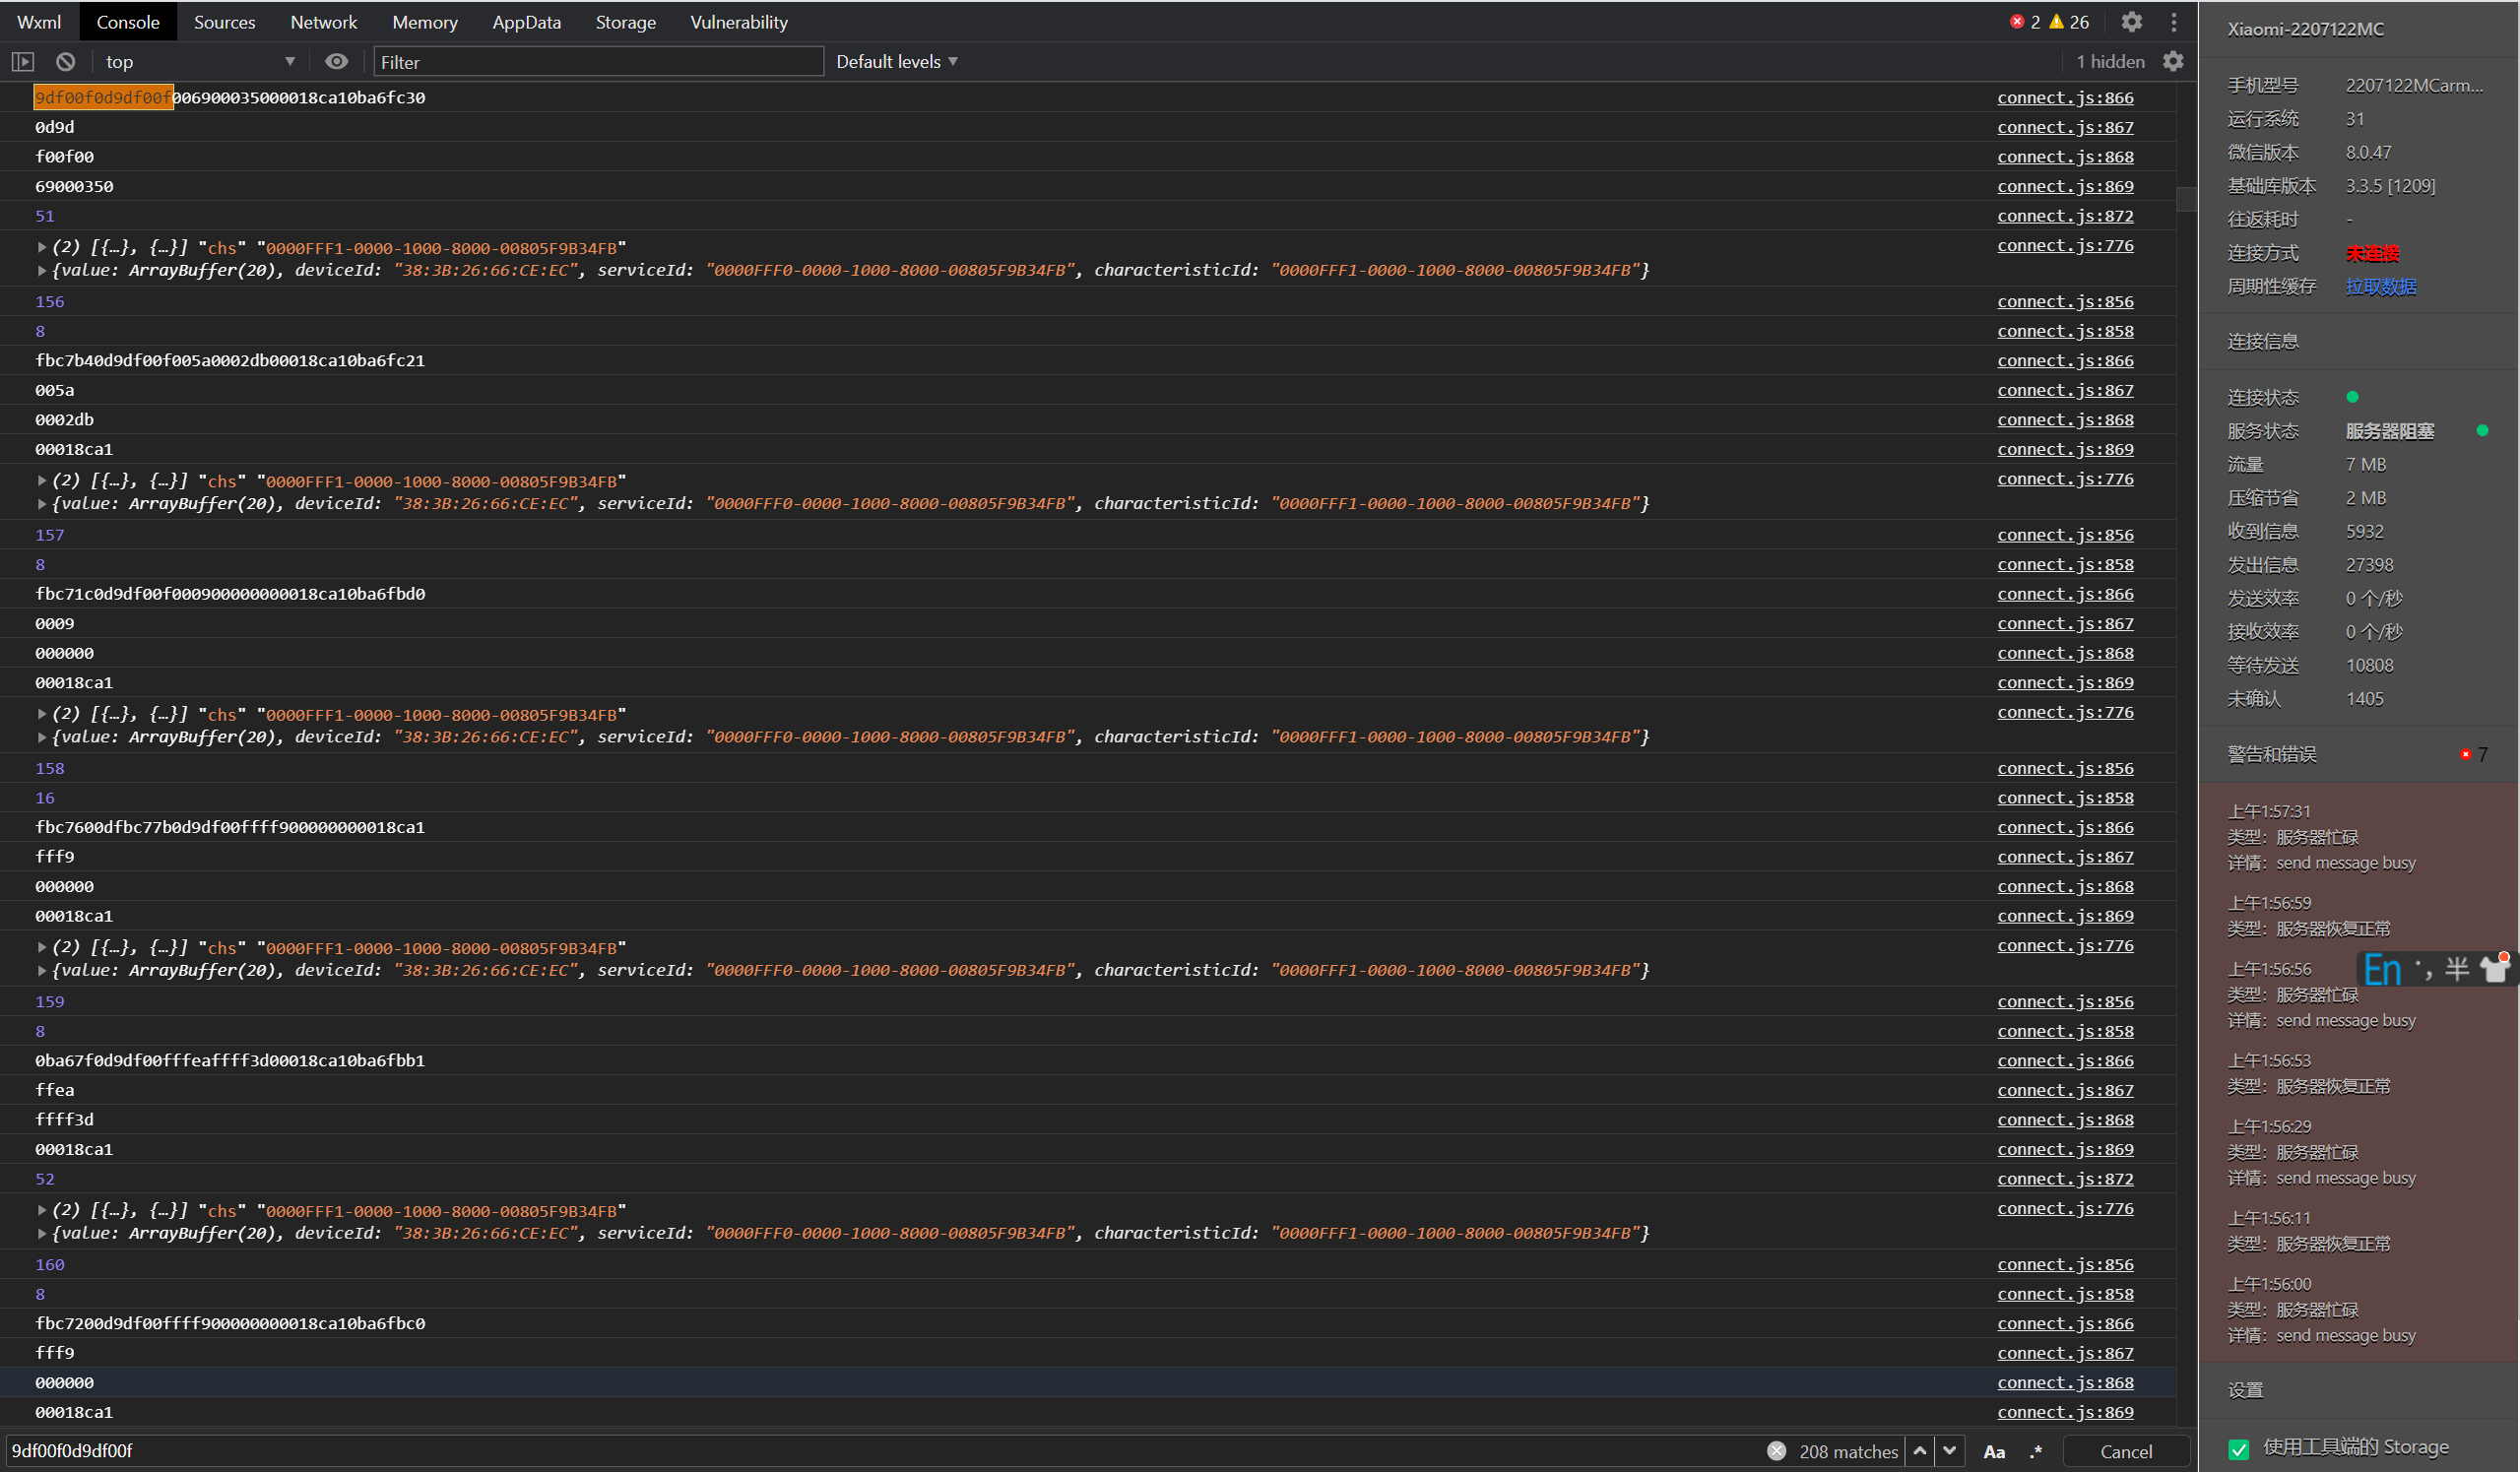2520x1472 pixels.
Task: Select the Console tab
Action: (128, 22)
